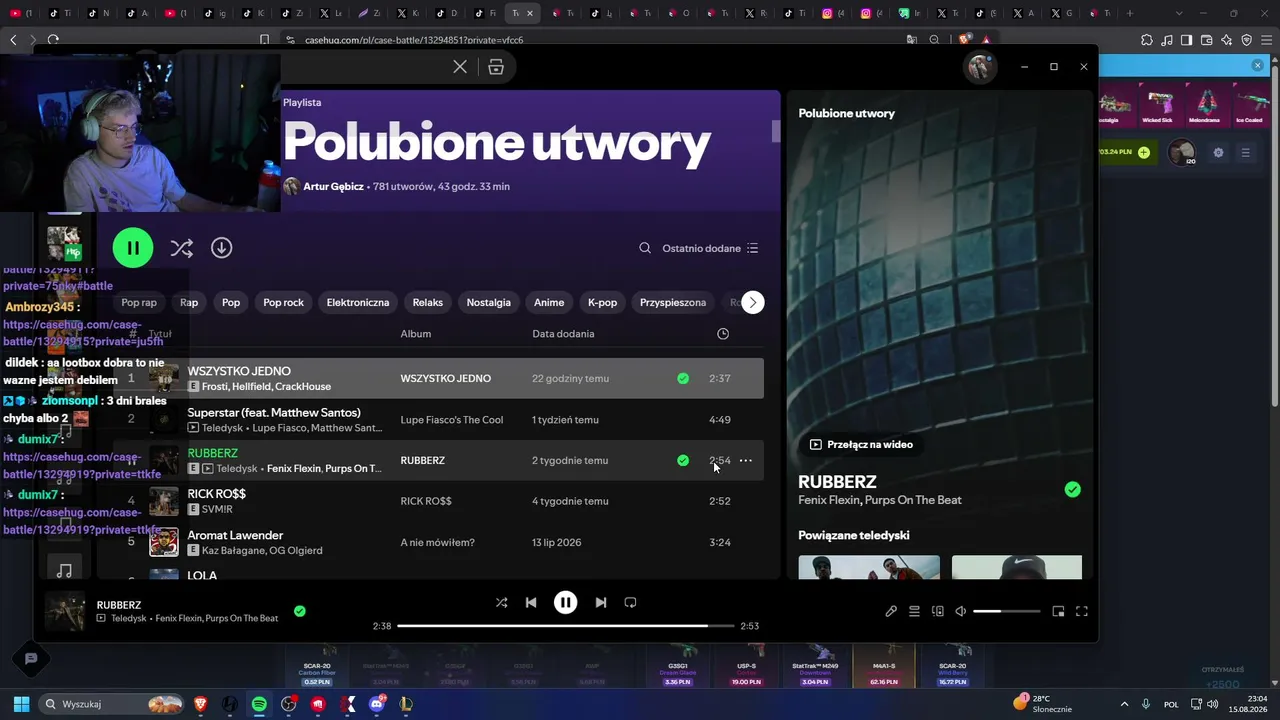Select the RICK RO$$ track title
Screen dimensions: 1280x720
tap(217, 494)
